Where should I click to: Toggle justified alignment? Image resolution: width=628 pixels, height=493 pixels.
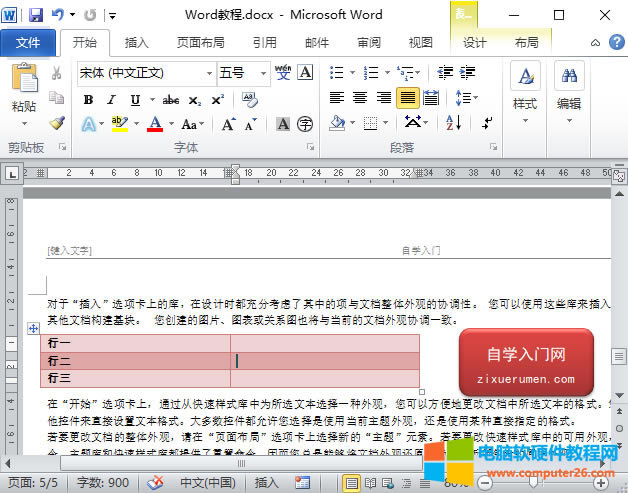[x=408, y=98]
